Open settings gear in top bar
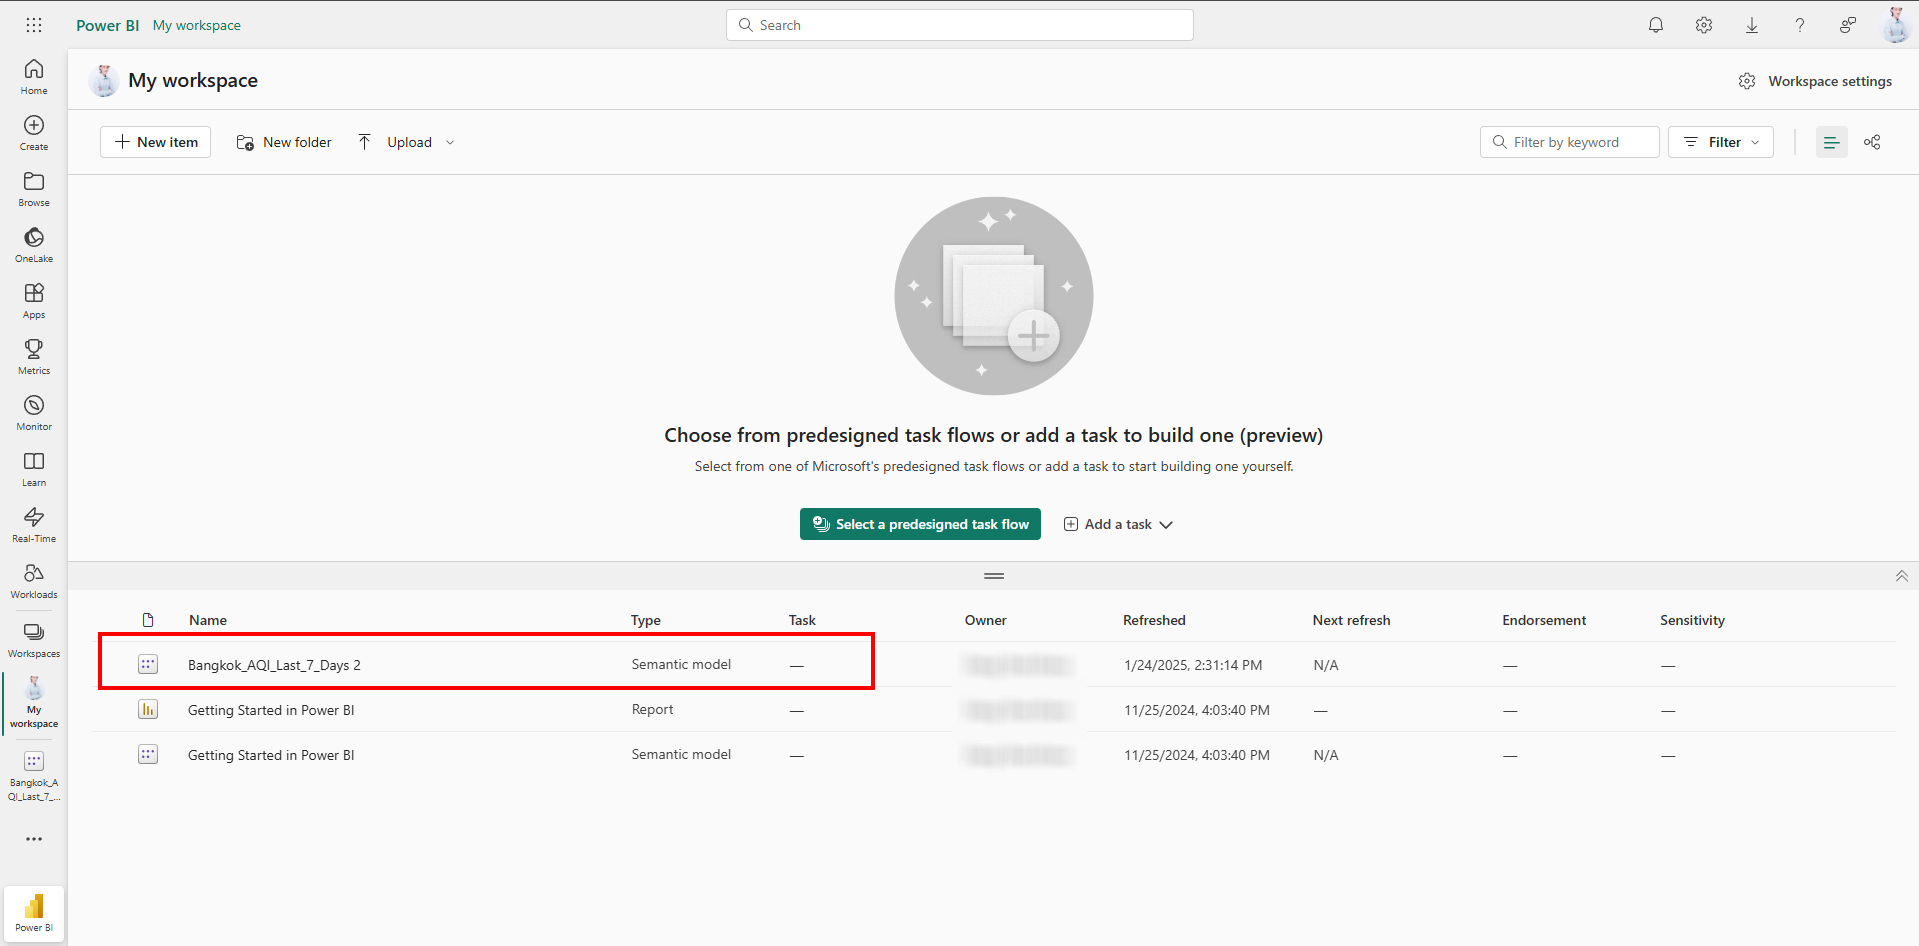Screen dimensions: 1919x946 (1704, 25)
